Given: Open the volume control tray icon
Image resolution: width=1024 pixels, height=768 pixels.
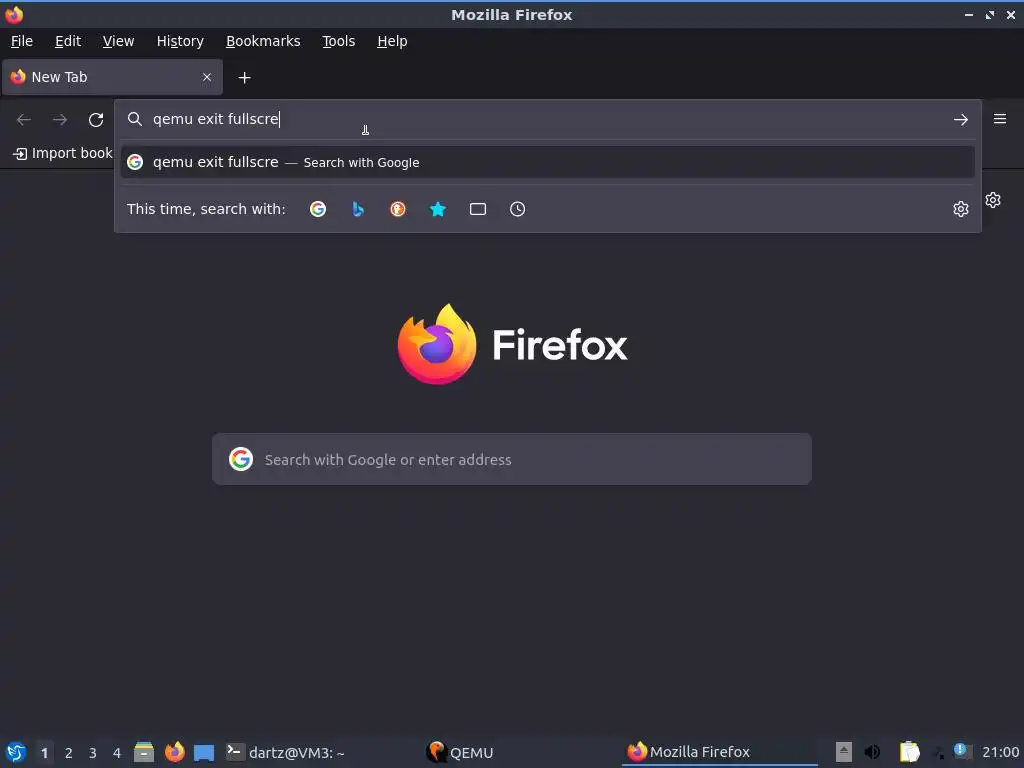Looking at the screenshot, I should 872,752.
